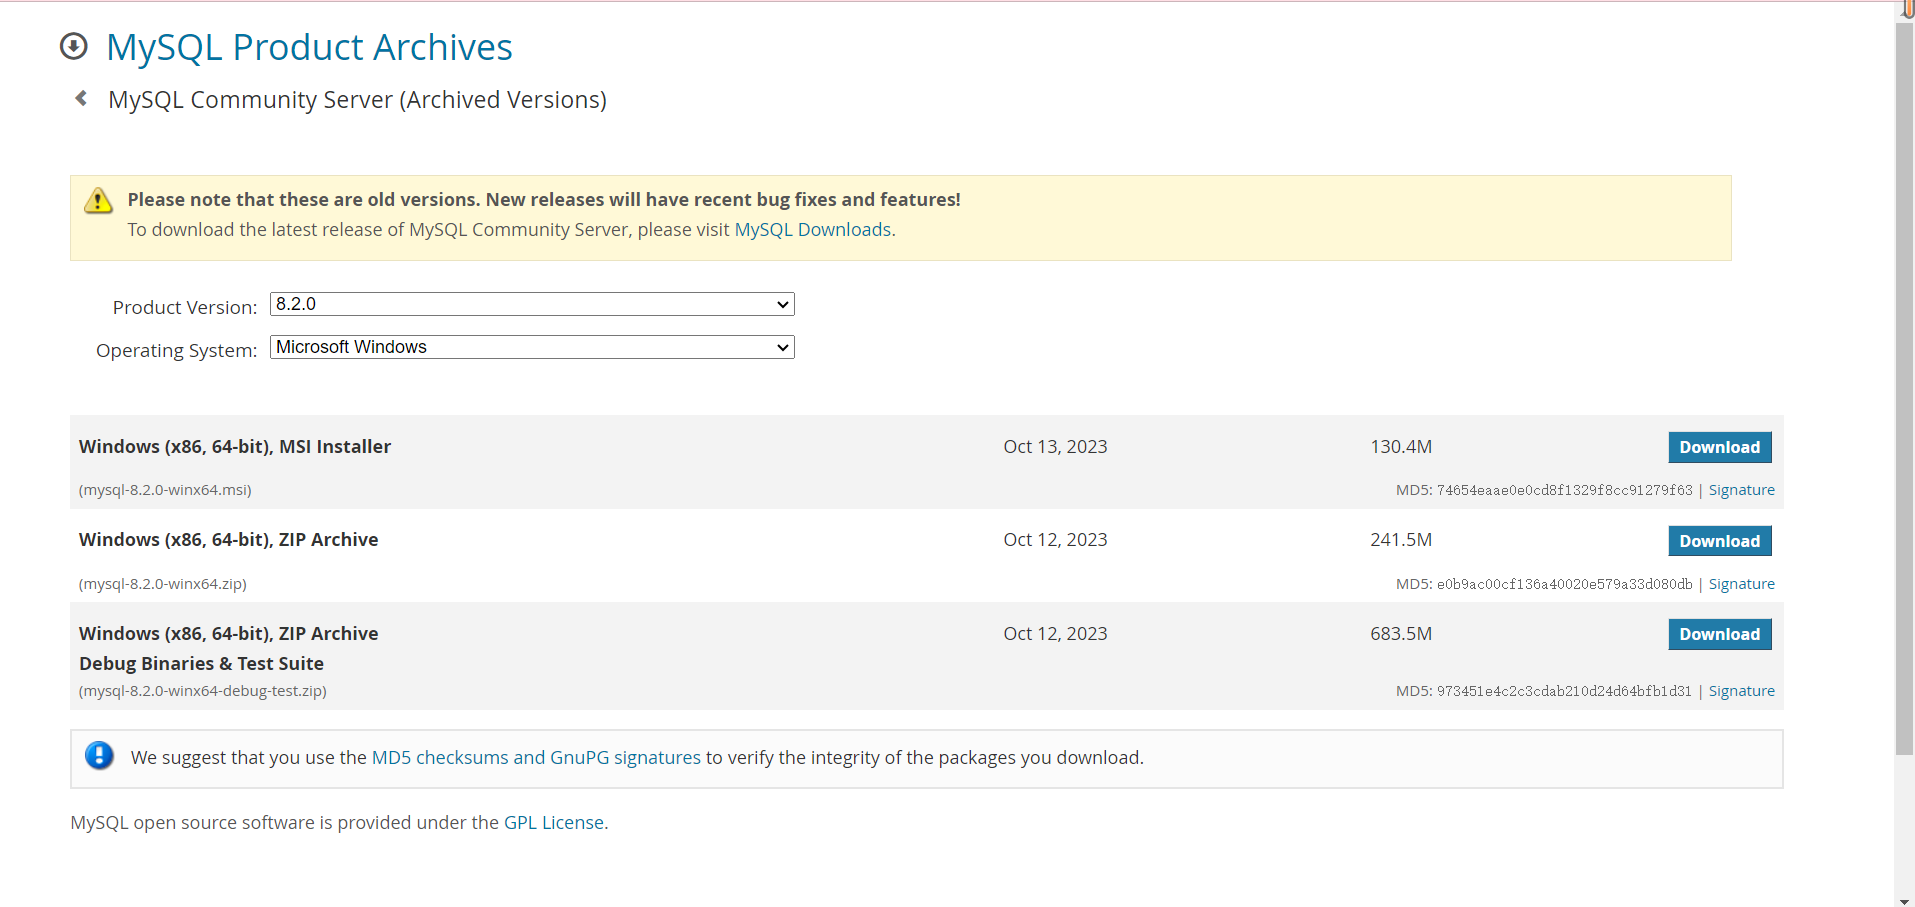
Task: Open the Operating System dropdown
Action: point(532,347)
